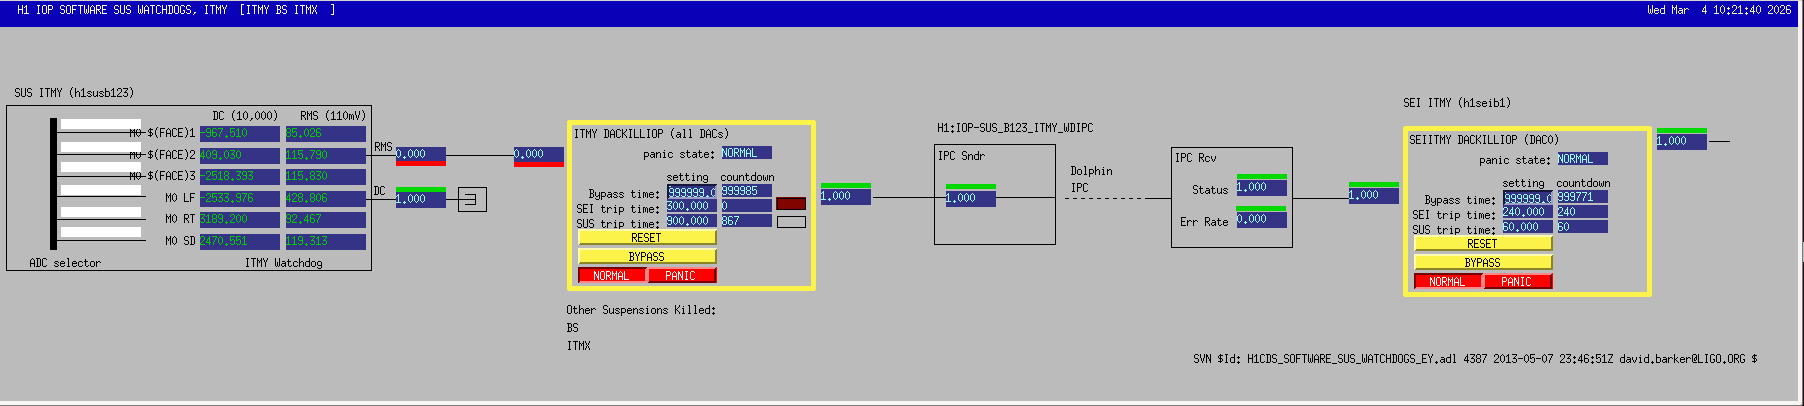Open ADC selector for M0 LF channel
1804x406 pixels.
100,190
